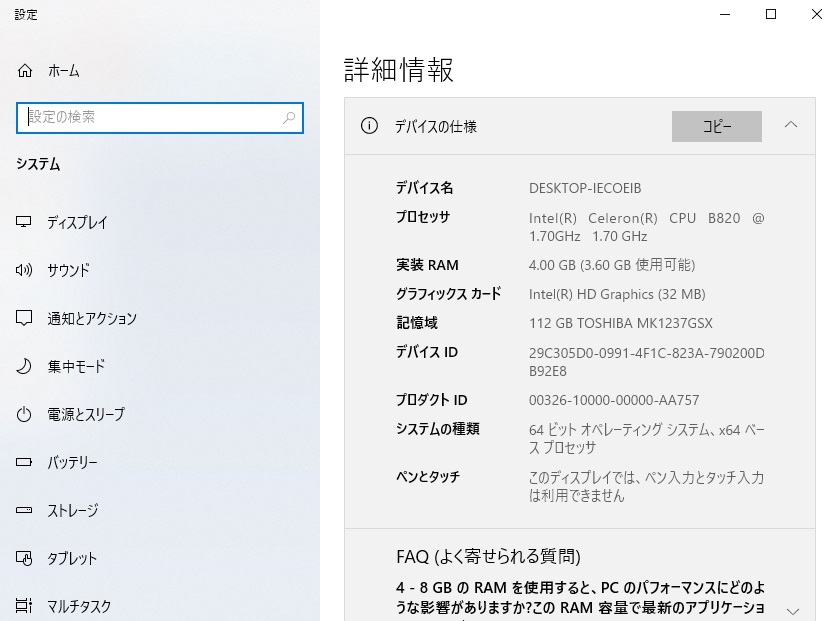Click the notifications speech bubble icon
The image size is (833, 621).
click(x=24, y=318)
